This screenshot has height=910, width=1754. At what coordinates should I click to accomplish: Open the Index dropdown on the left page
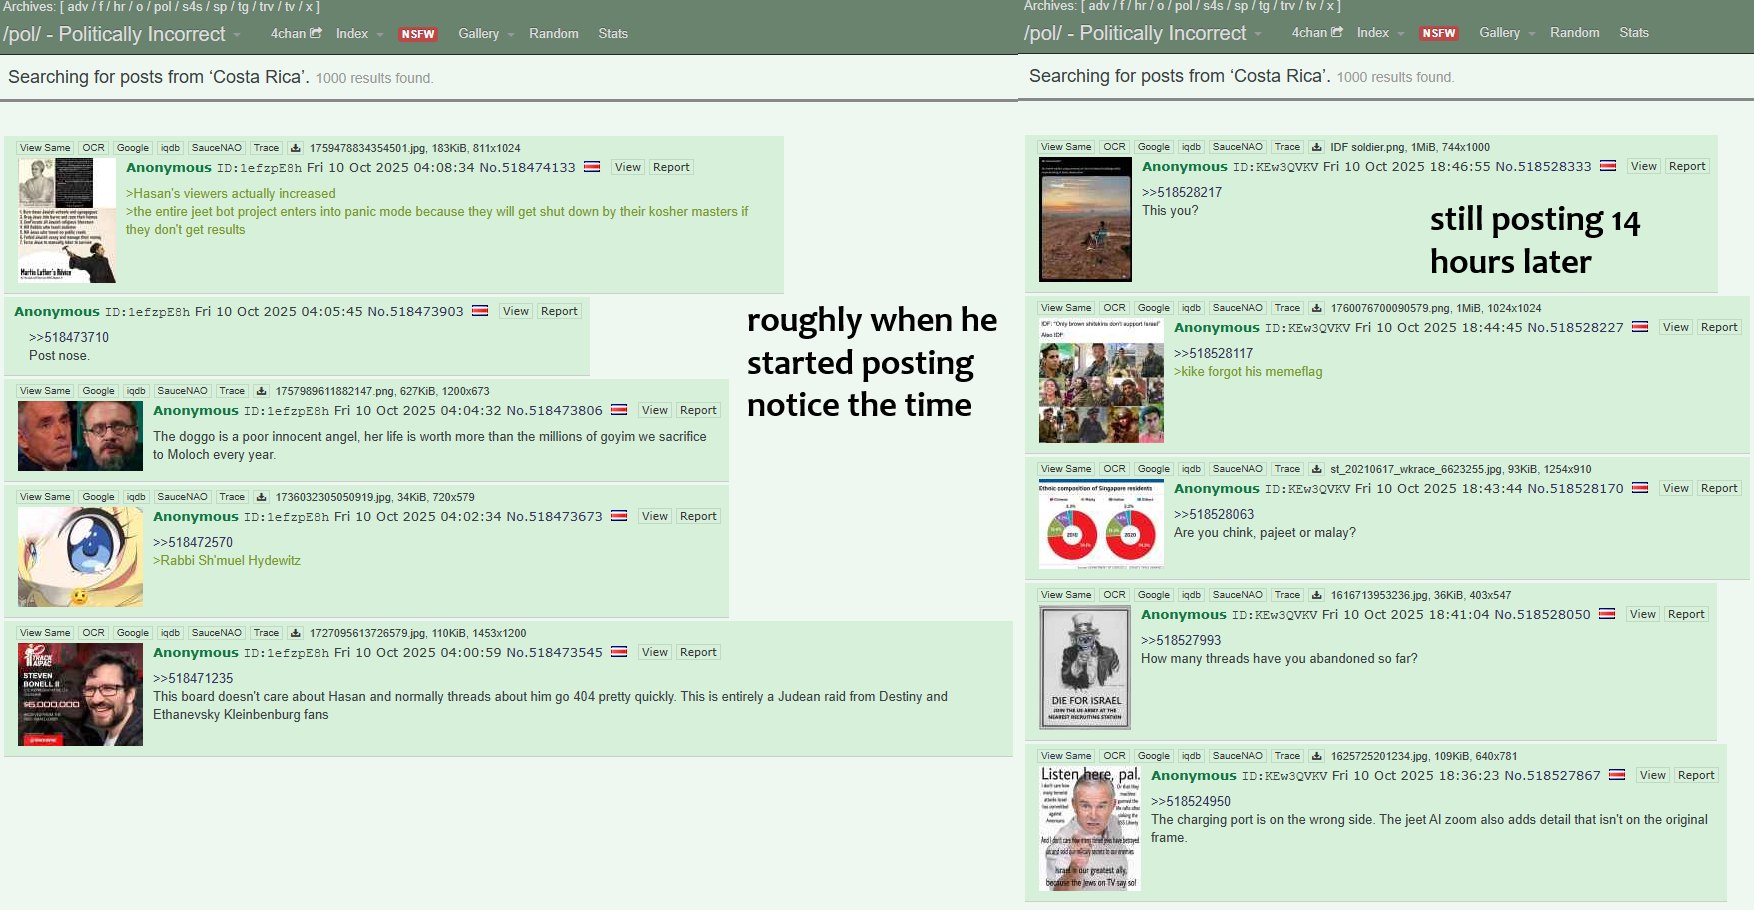[x=359, y=34]
